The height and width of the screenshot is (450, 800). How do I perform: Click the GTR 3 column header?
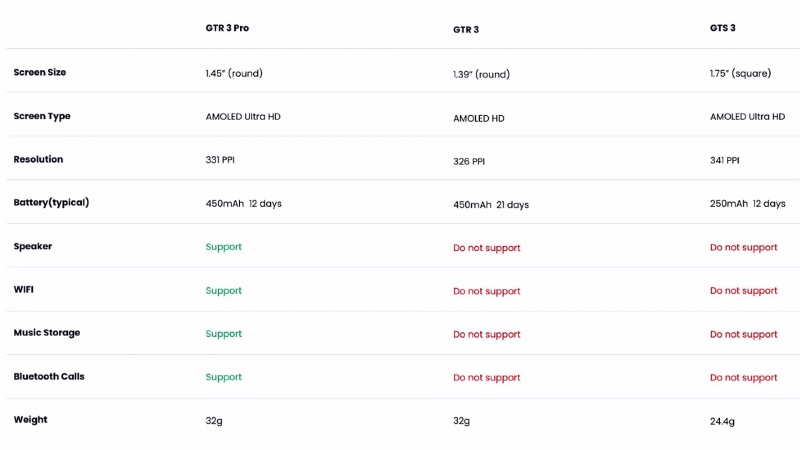466,30
